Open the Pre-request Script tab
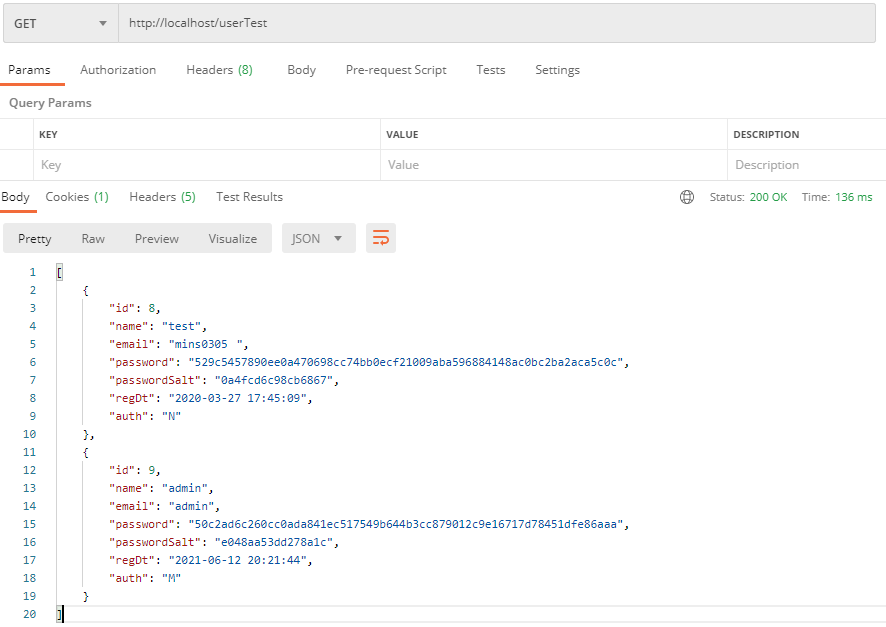Image resolution: width=886 pixels, height=627 pixels. (x=396, y=70)
